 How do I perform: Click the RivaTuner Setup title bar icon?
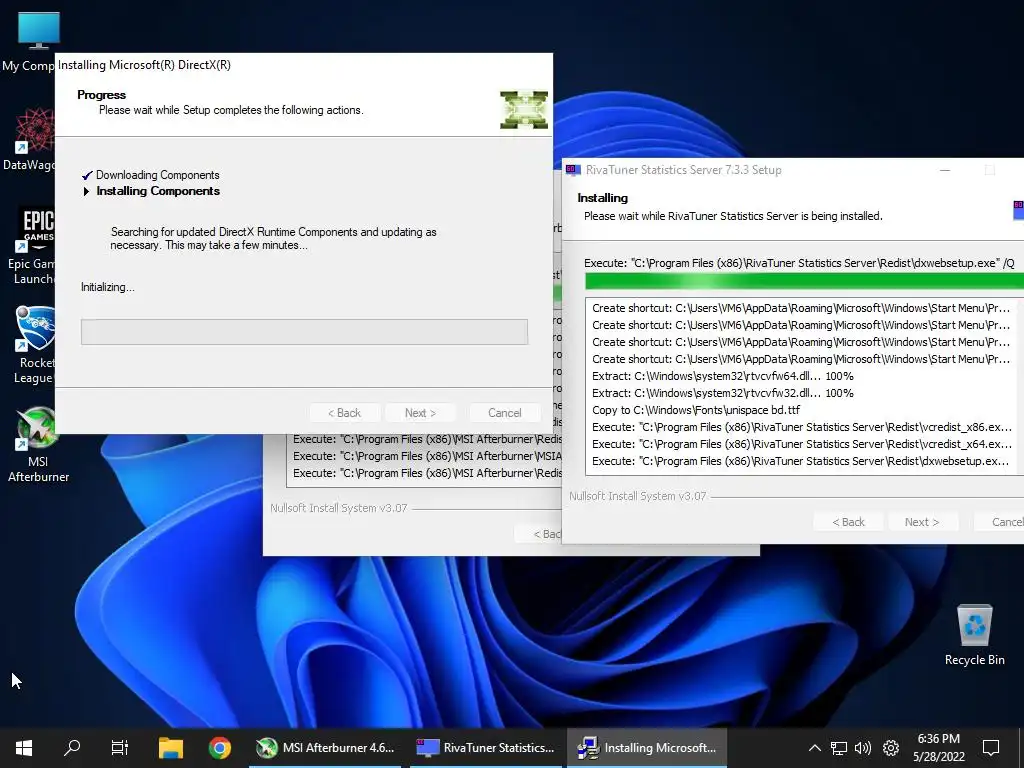[x=573, y=170]
